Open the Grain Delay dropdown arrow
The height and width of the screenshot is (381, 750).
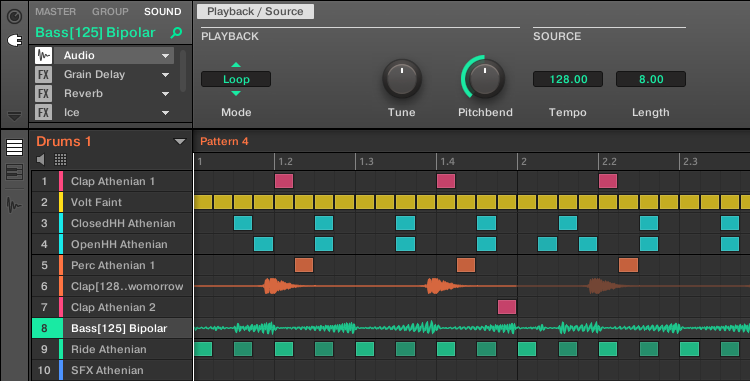coord(165,75)
